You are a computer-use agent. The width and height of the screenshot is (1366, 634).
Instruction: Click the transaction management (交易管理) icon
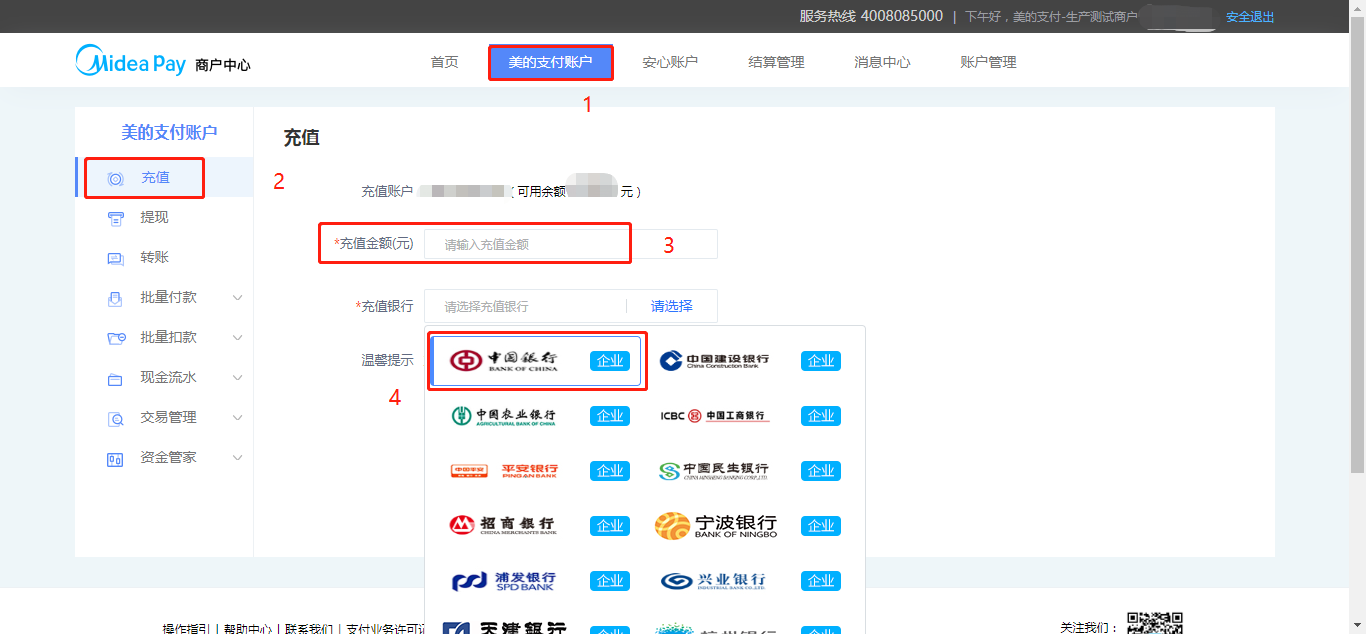(116, 418)
